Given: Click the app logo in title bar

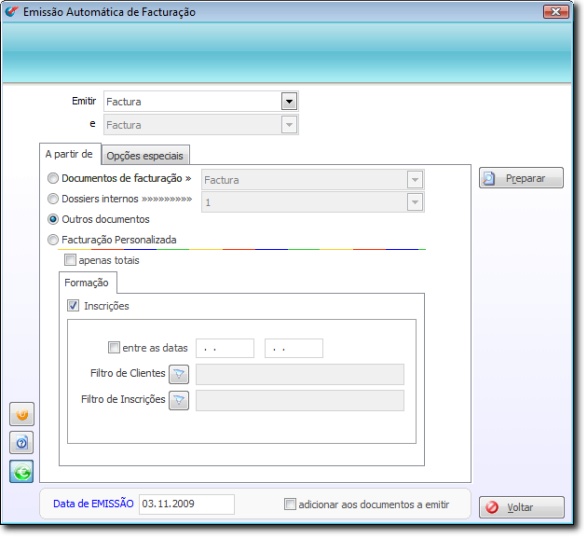Looking at the screenshot, I should 12,12.
